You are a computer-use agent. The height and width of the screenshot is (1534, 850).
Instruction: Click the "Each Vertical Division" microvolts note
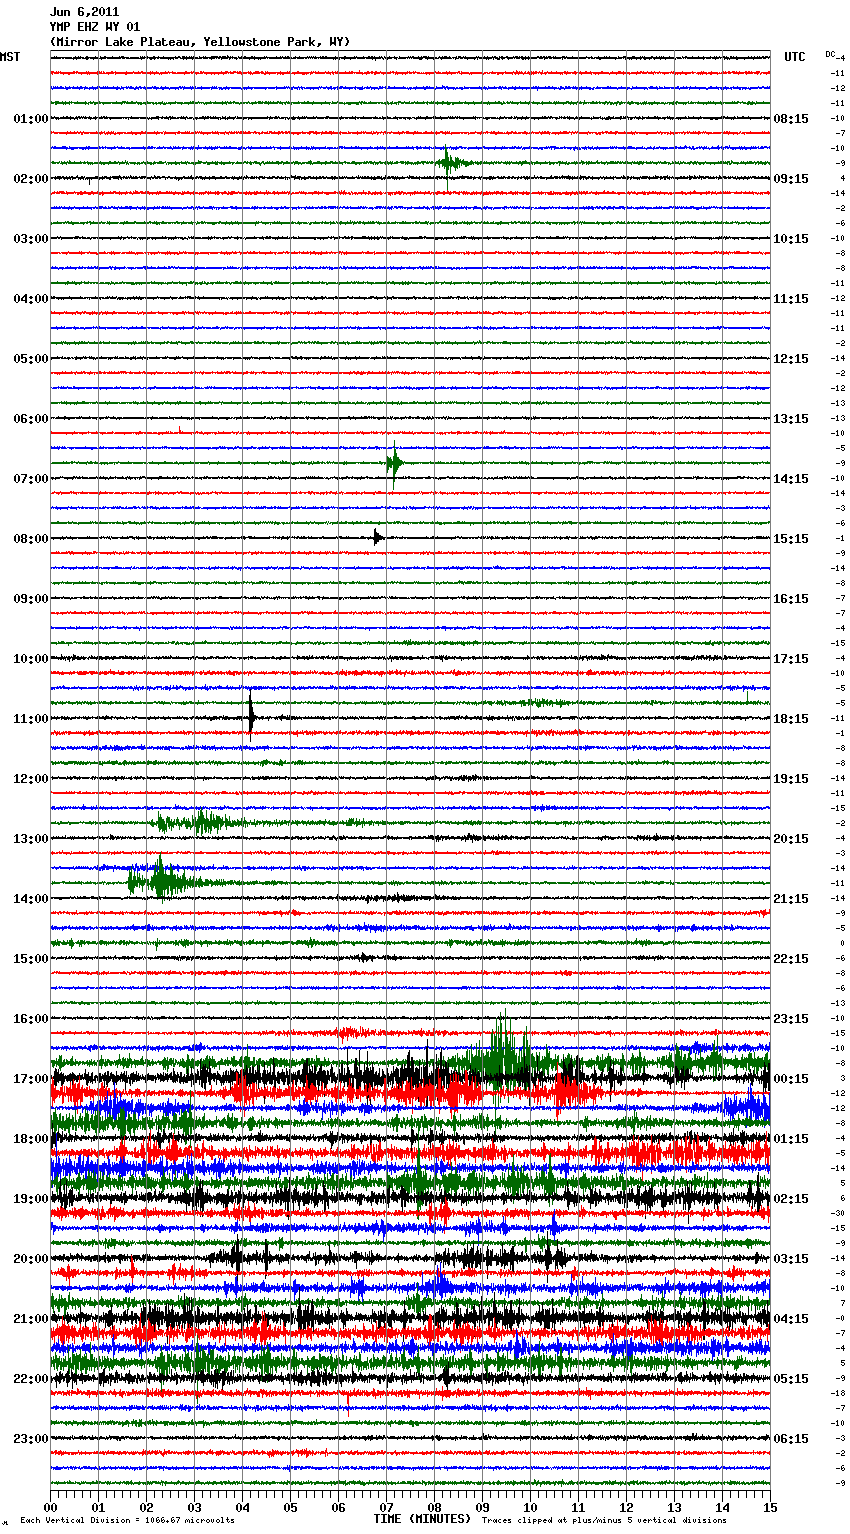127,1521
